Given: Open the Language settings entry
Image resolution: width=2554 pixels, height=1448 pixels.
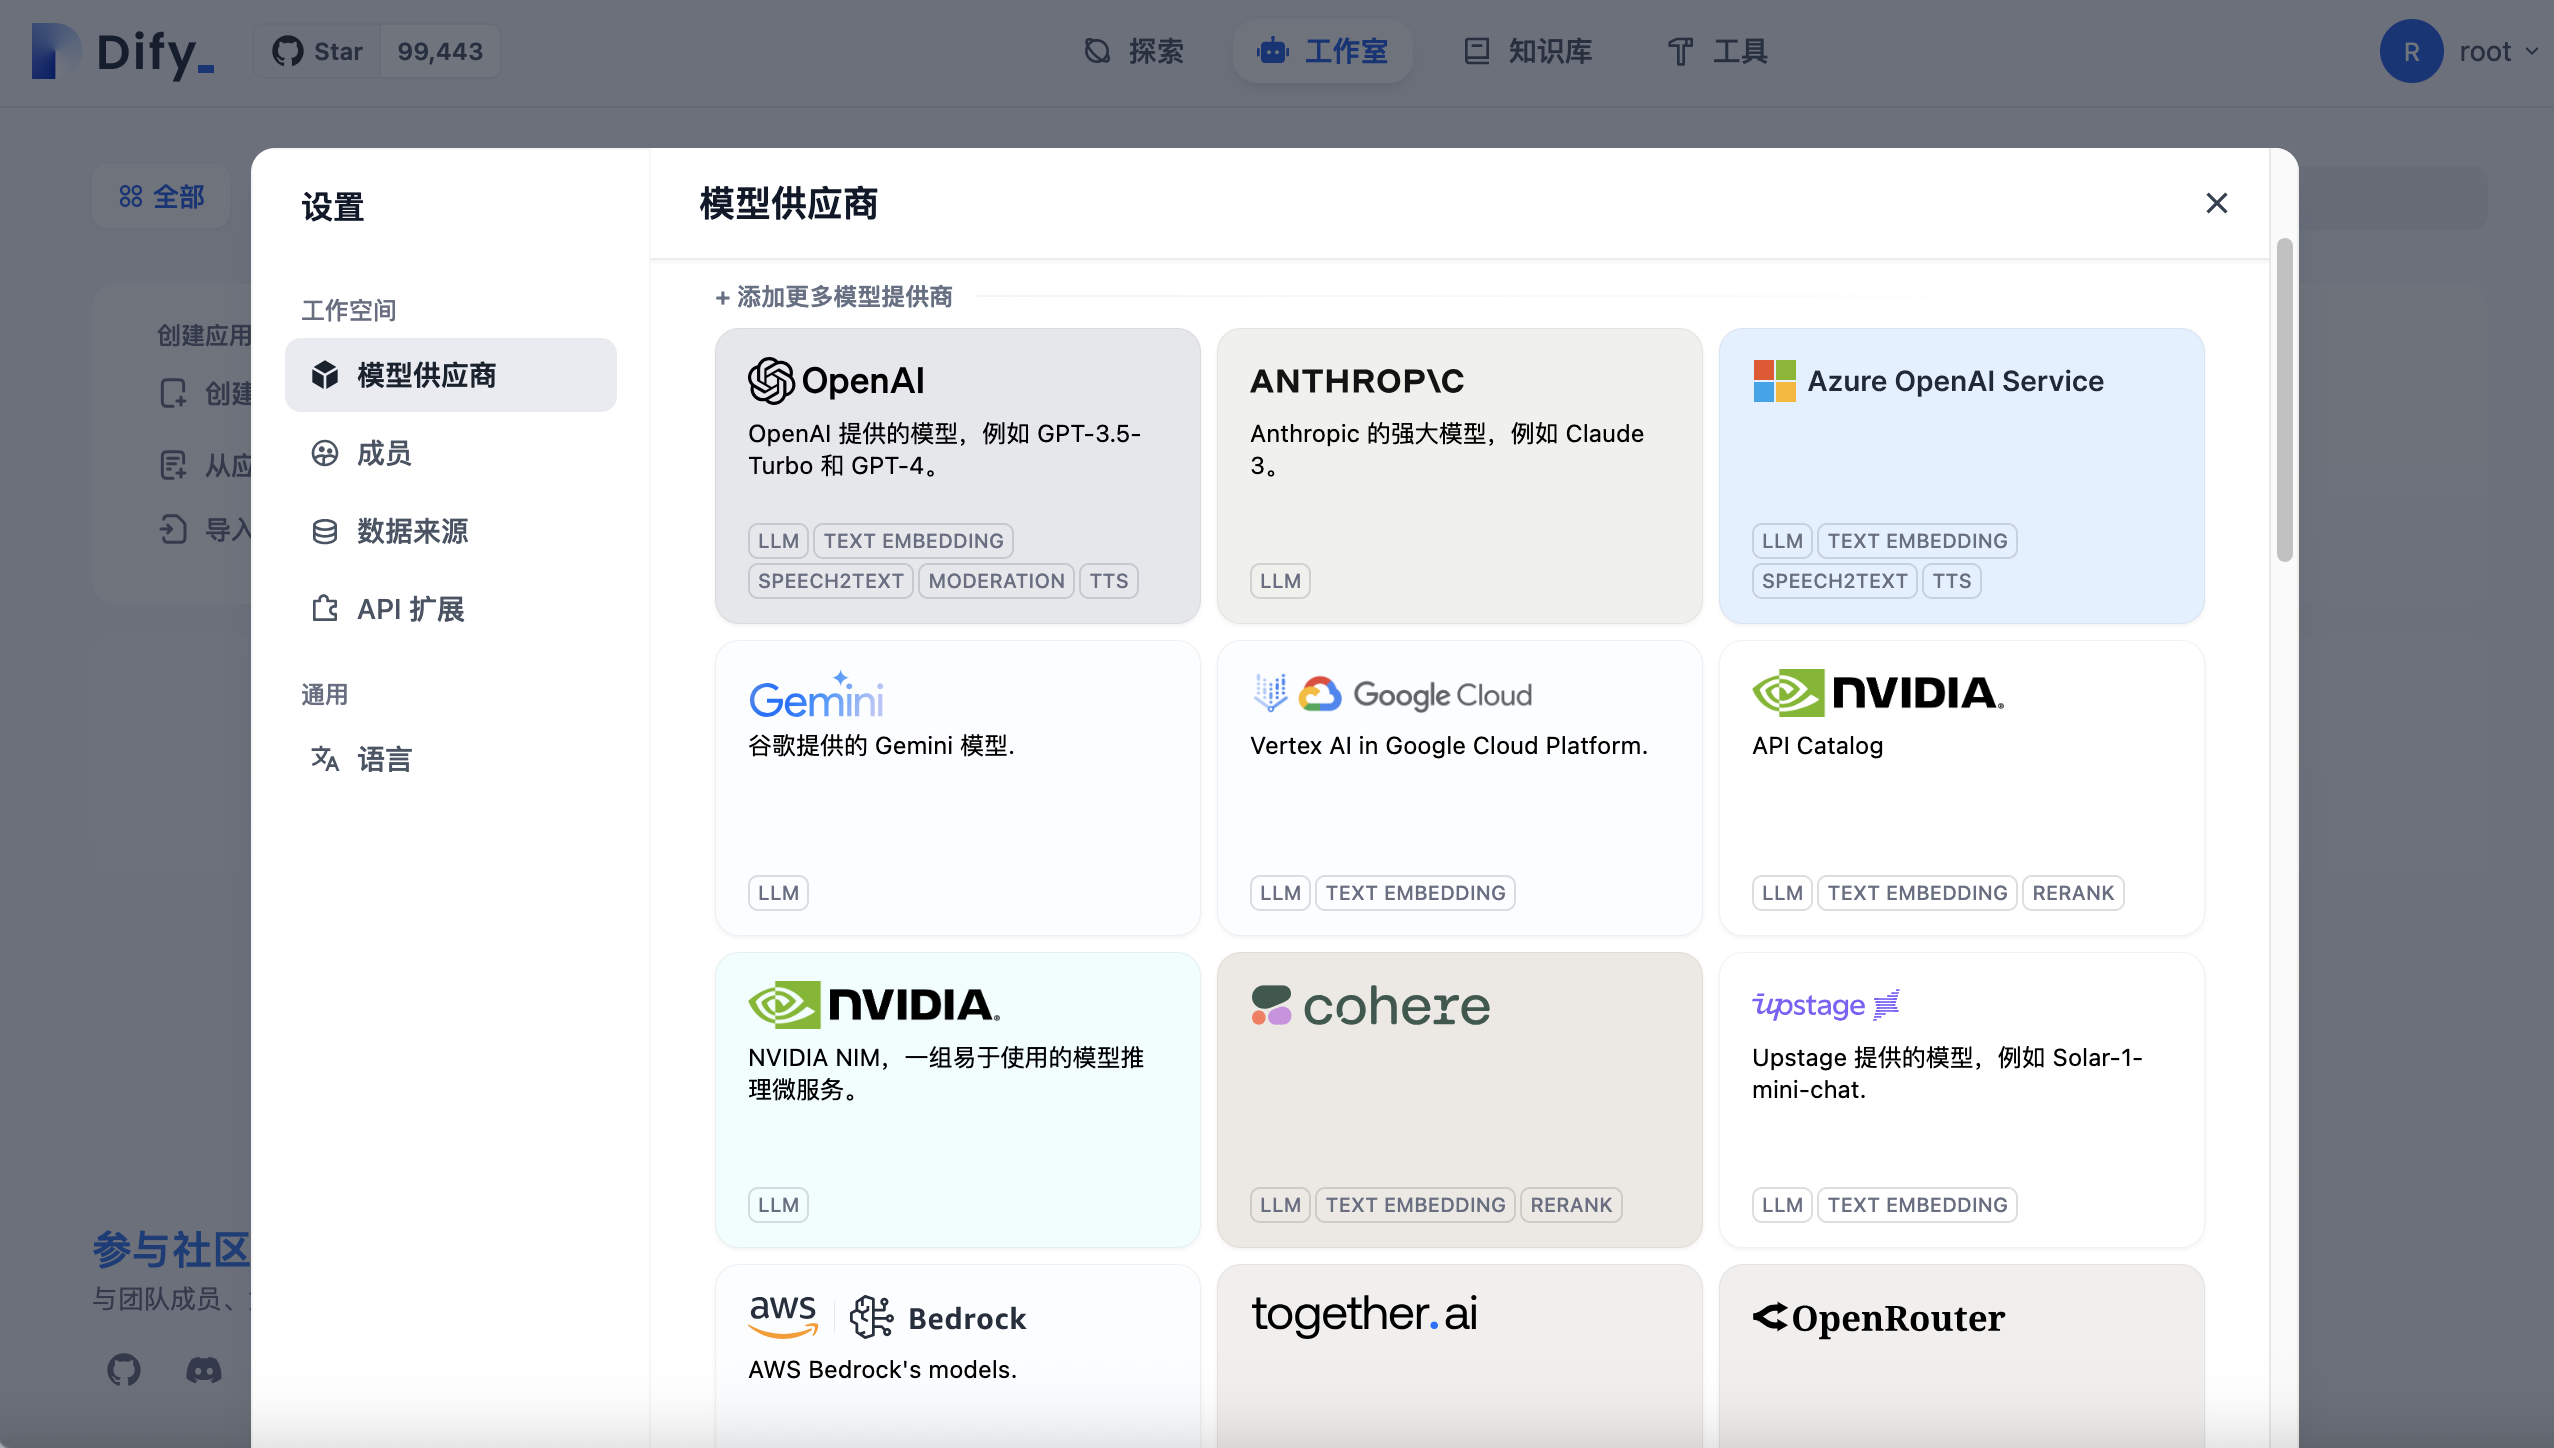Looking at the screenshot, I should pos(384,759).
